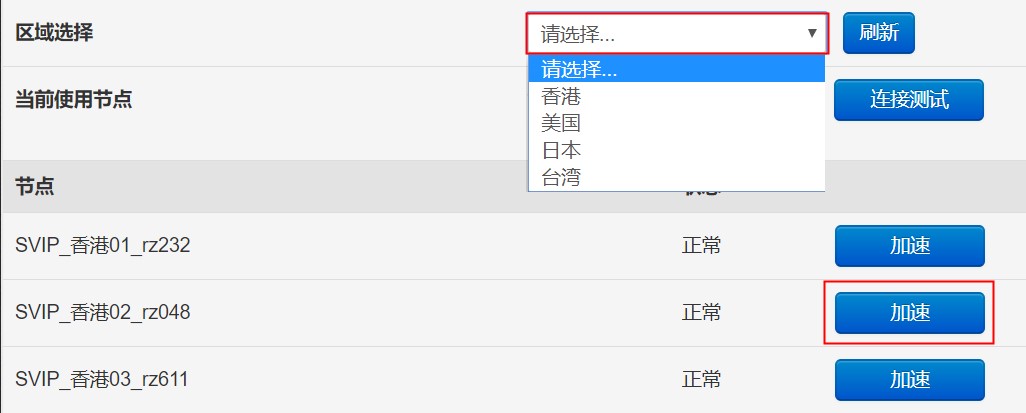
Task: Click the 节点 column header
Action: pos(35,187)
